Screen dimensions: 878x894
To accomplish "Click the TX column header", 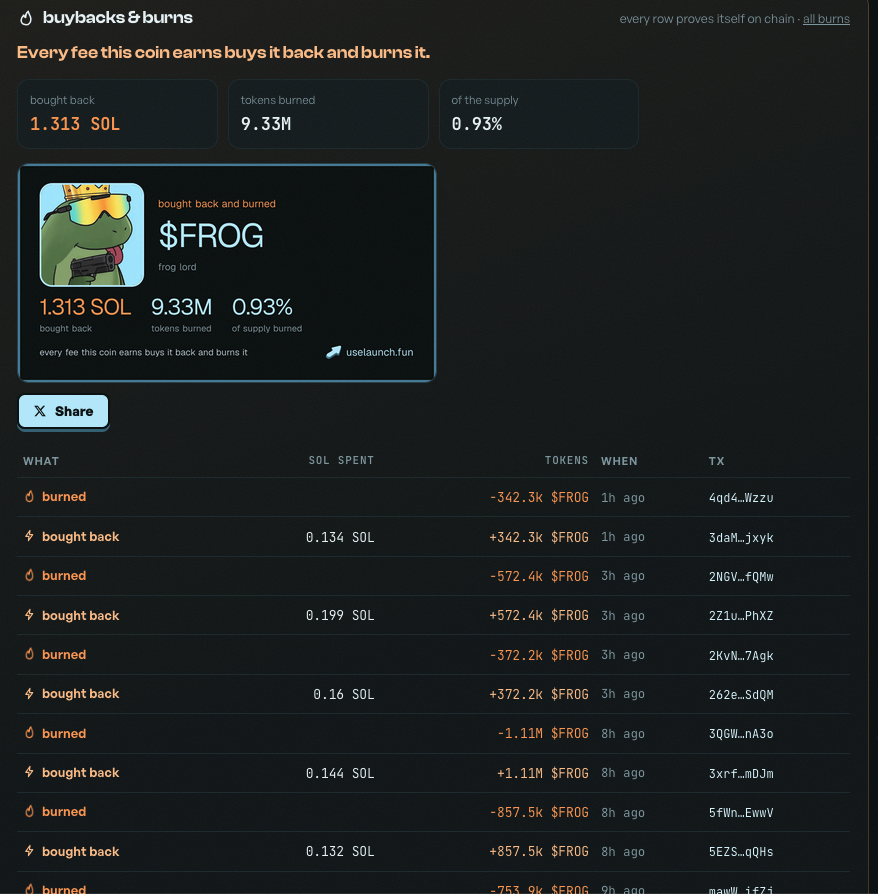I will tap(717, 461).
